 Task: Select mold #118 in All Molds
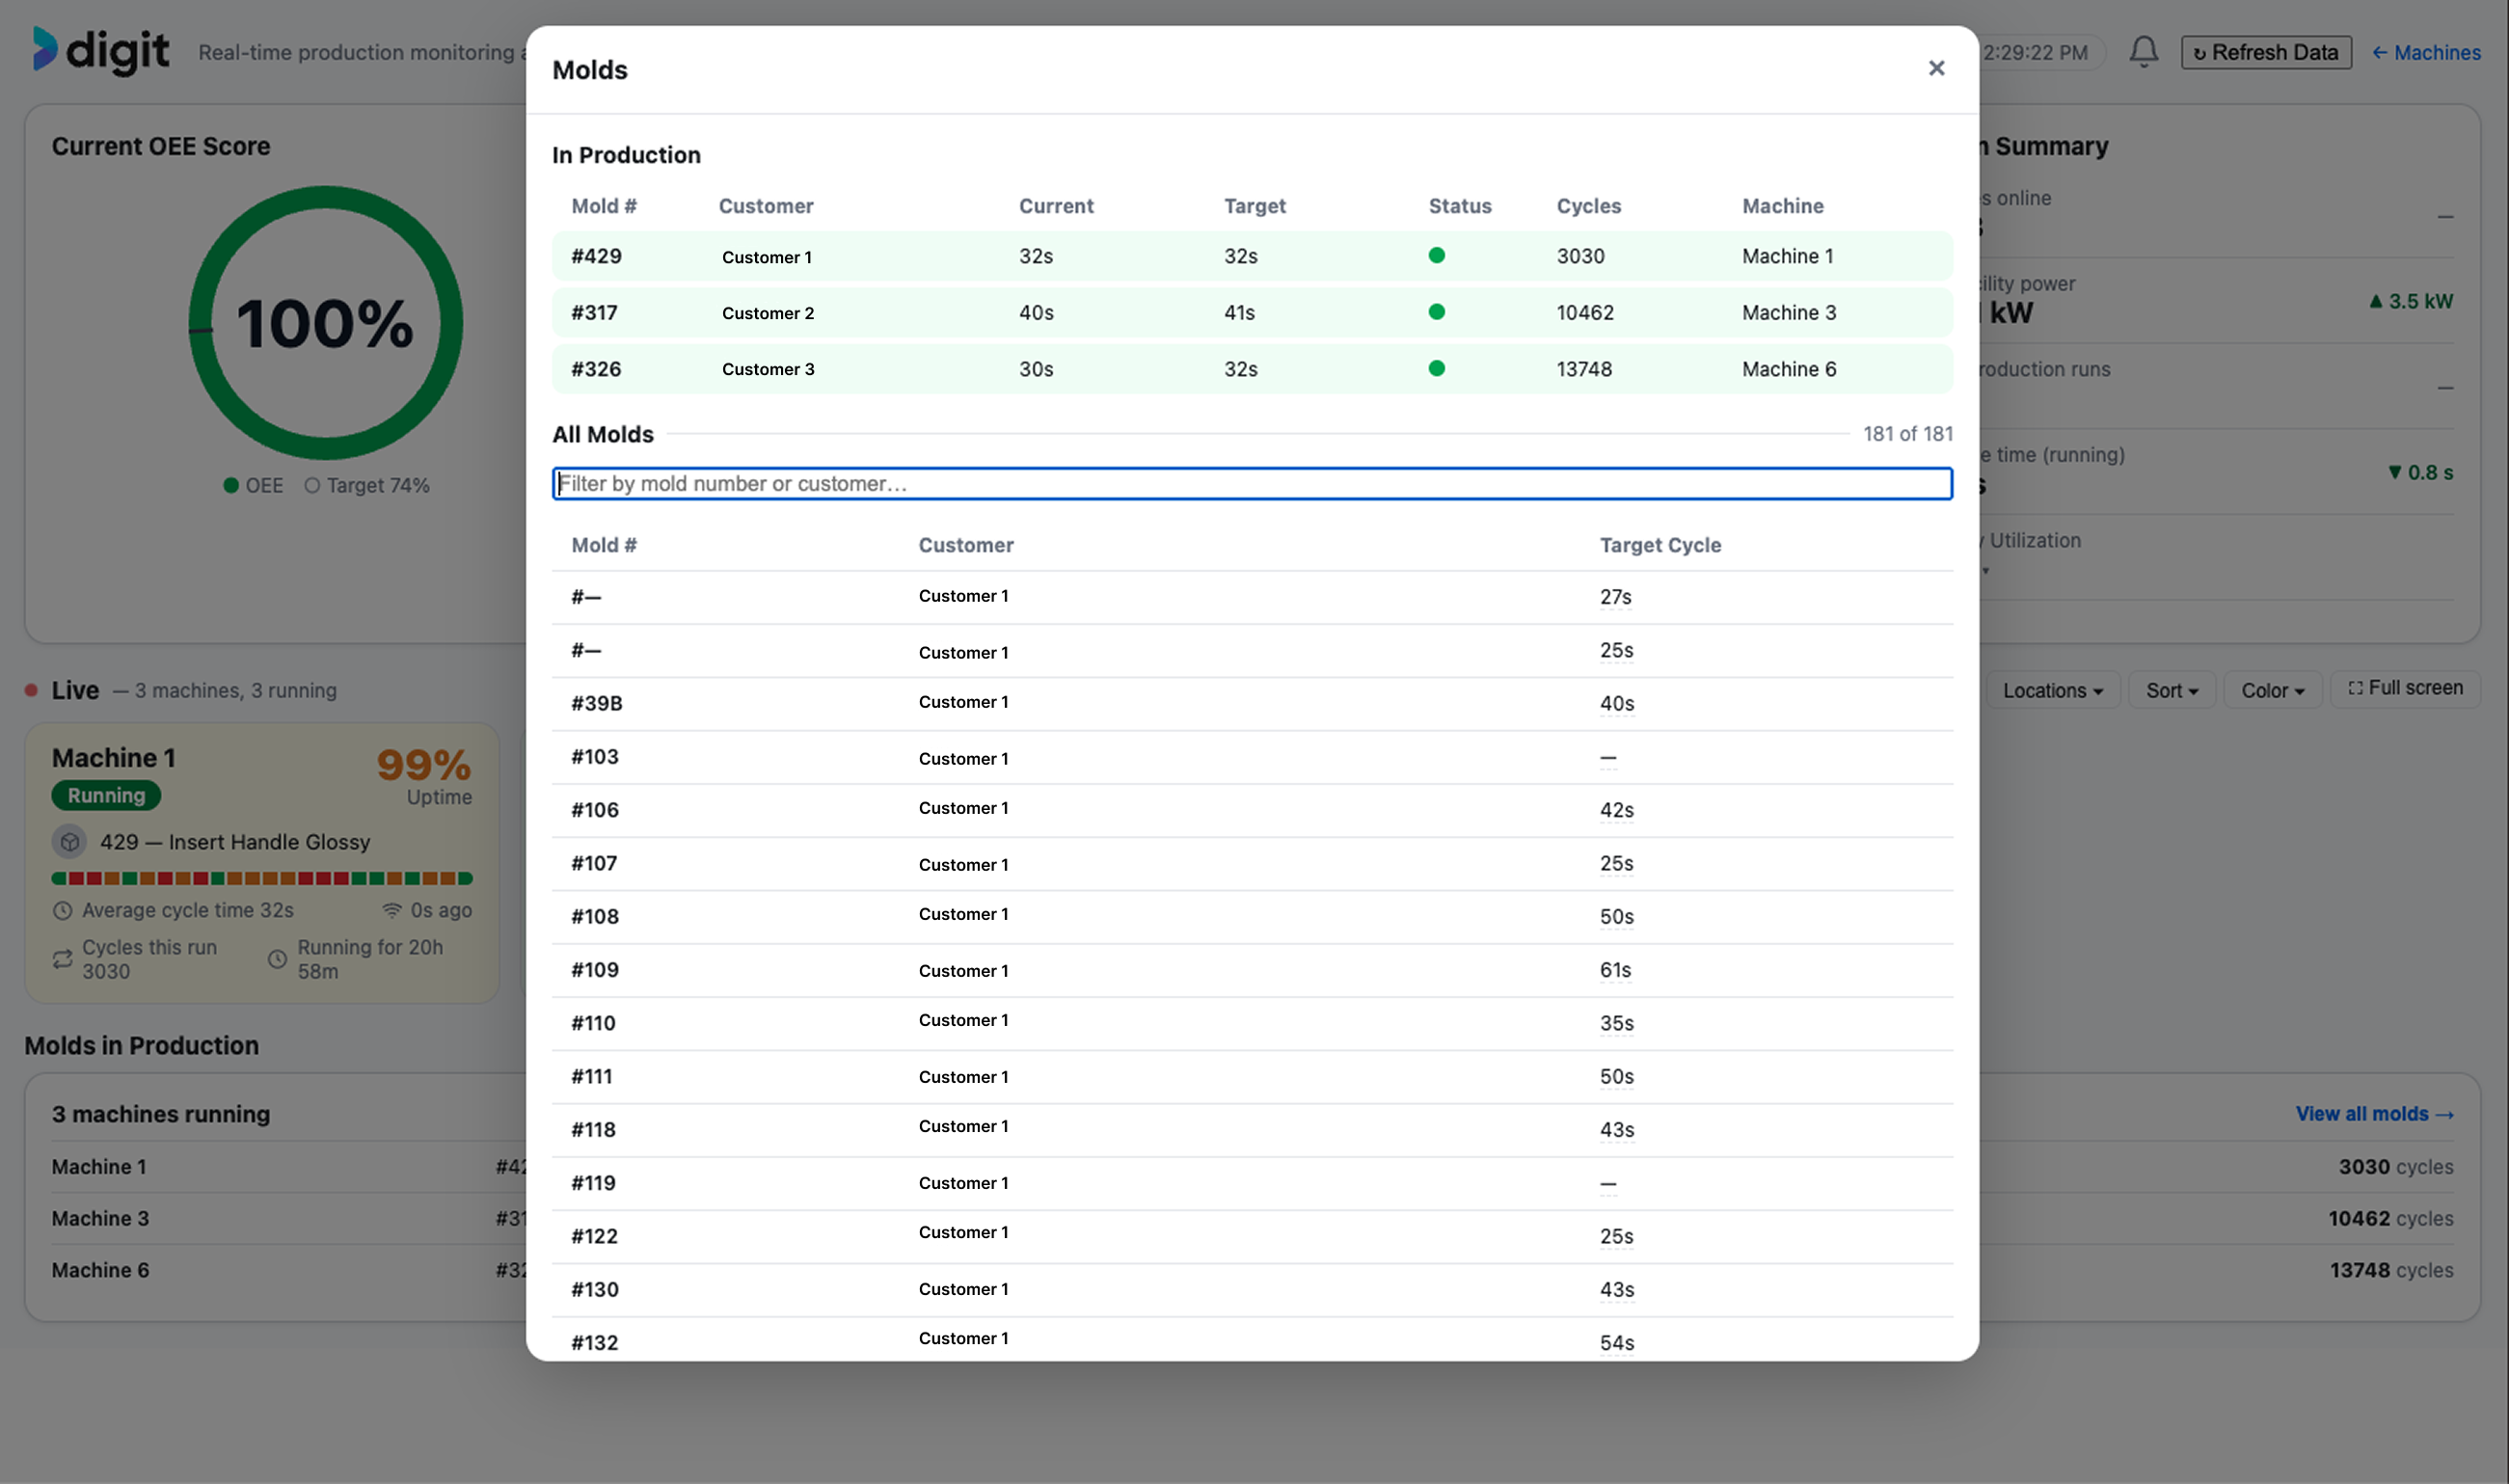1252,1130
